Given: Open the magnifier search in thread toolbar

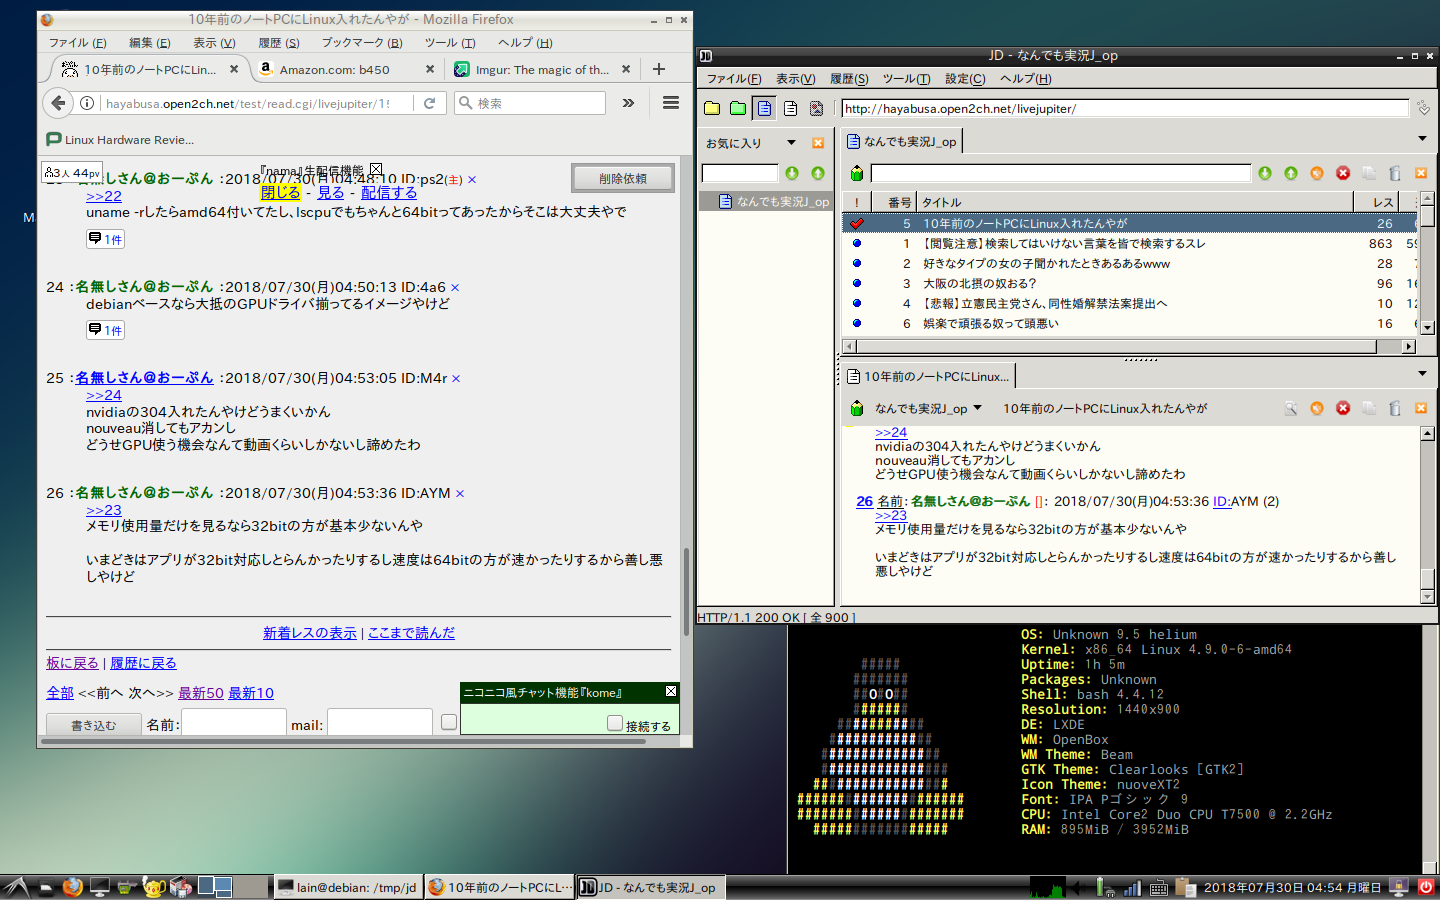Looking at the screenshot, I should pyautogui.click(x=1291, y=408).
